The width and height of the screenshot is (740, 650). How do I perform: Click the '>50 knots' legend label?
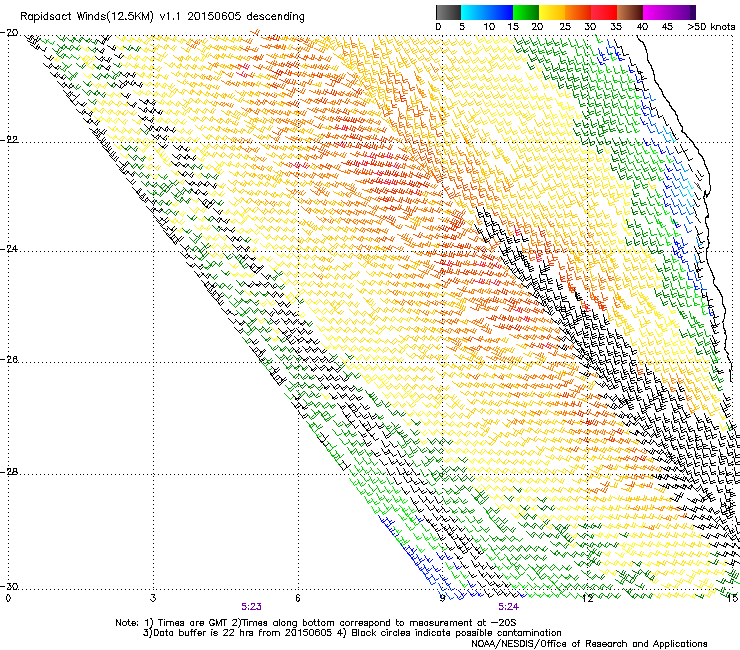tap(711, 27)
